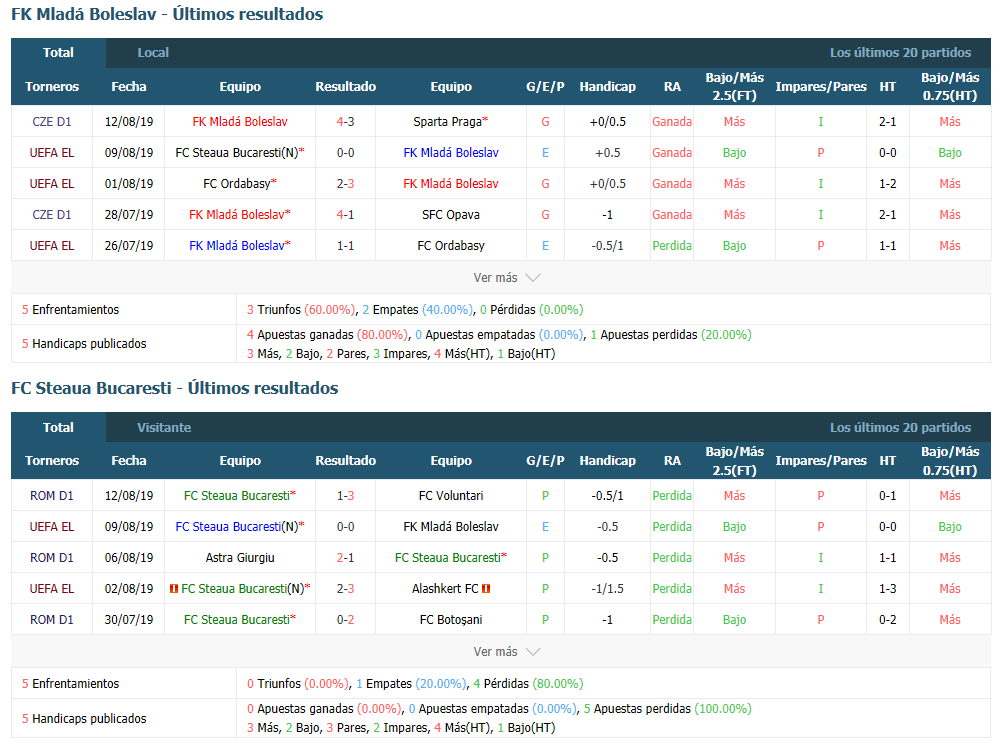The height and width of the screenshot is (744, 1003).
Task: Click CZE D1 tournament in 12/08/19 row
Action: [52, 122]
